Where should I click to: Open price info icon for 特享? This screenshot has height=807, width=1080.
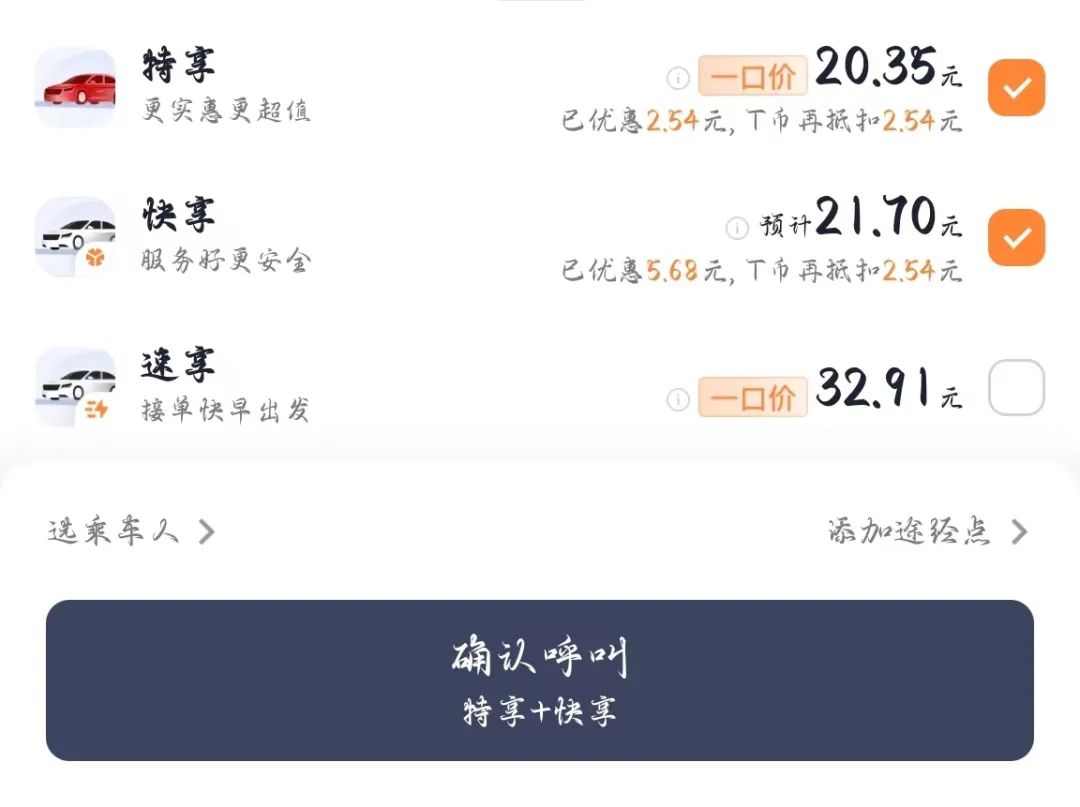pyautogui.click(x=678, y=77)
